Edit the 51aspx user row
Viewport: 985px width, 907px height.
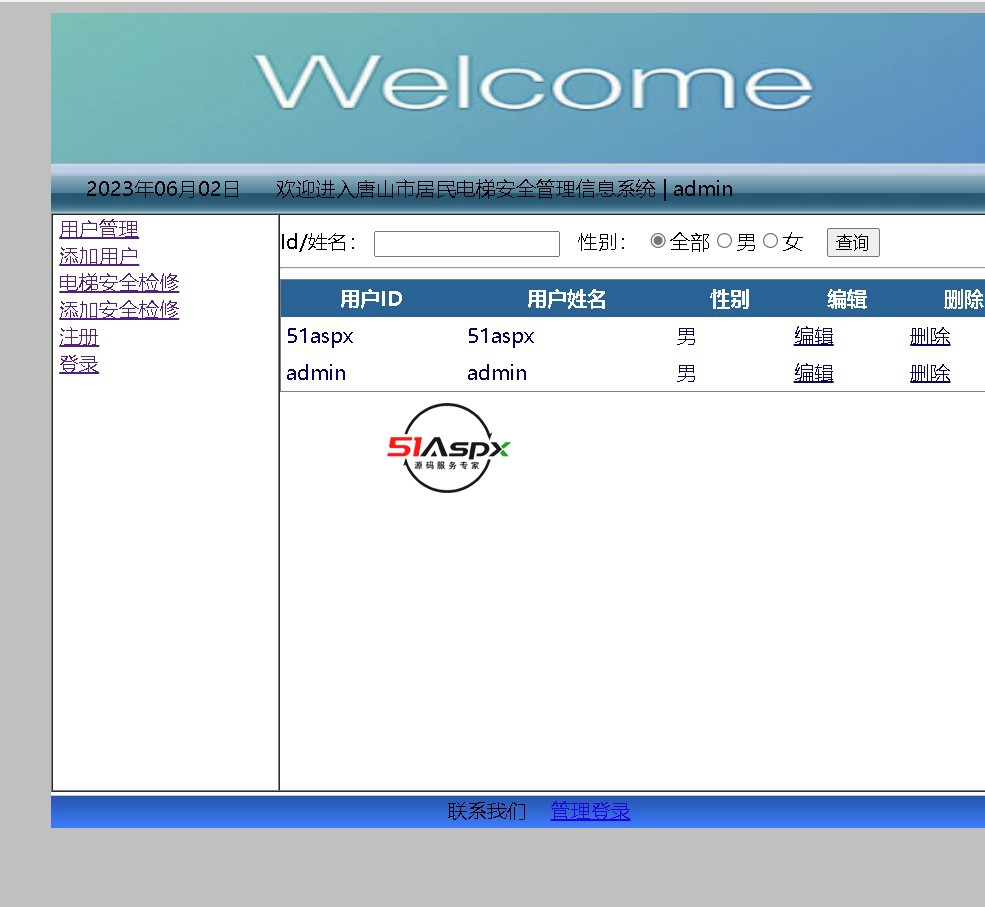pos(813,337)
